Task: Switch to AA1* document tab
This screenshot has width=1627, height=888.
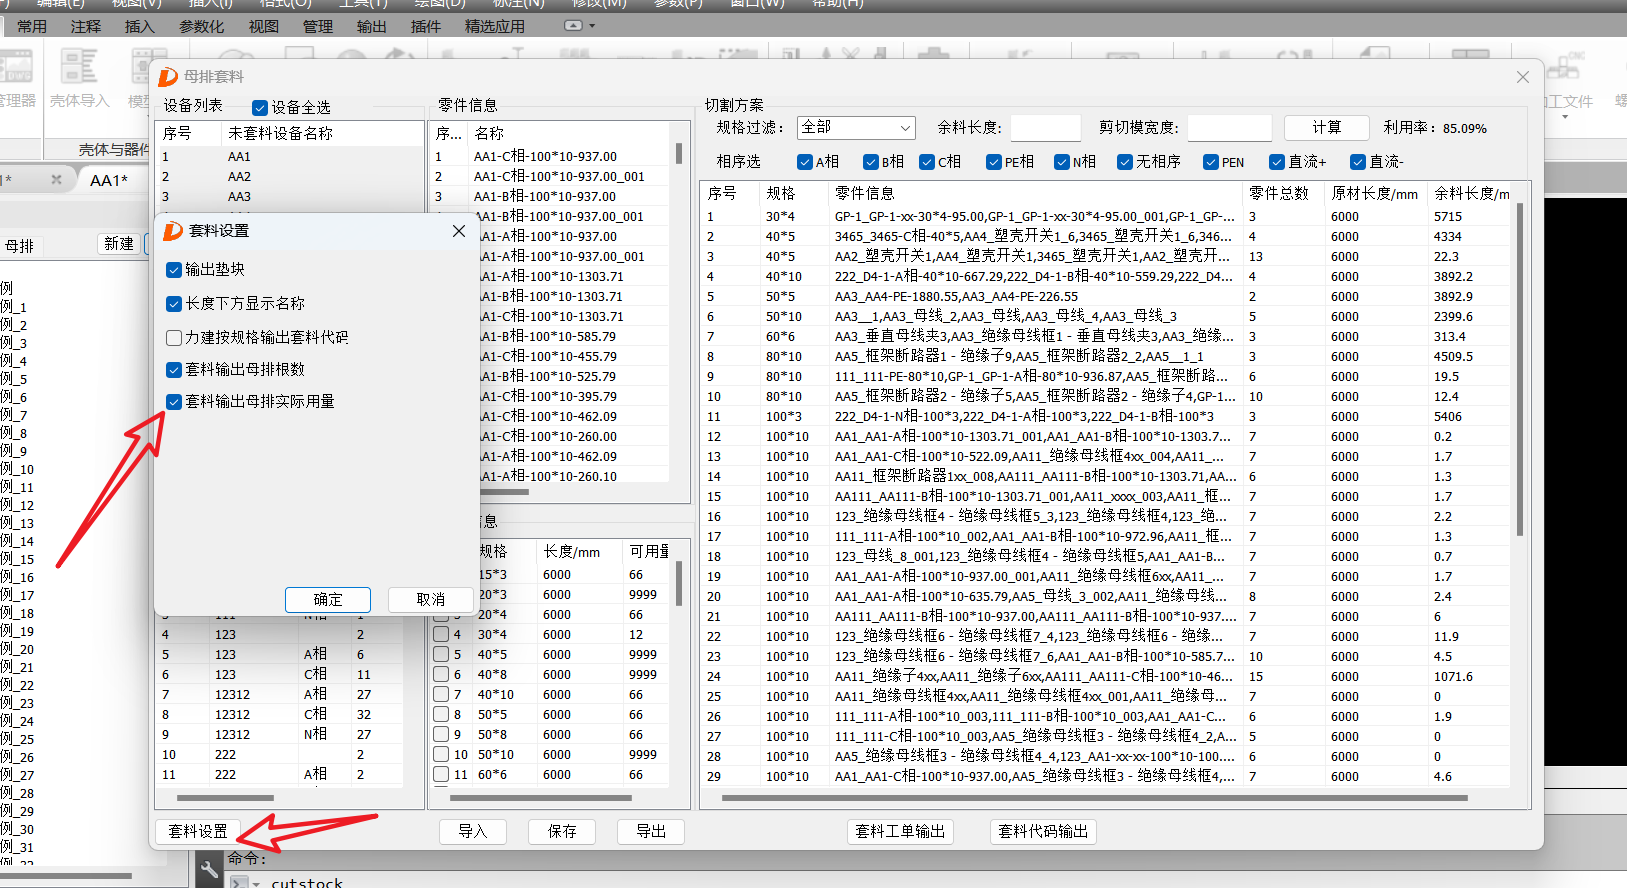Action: coord(109,181)
